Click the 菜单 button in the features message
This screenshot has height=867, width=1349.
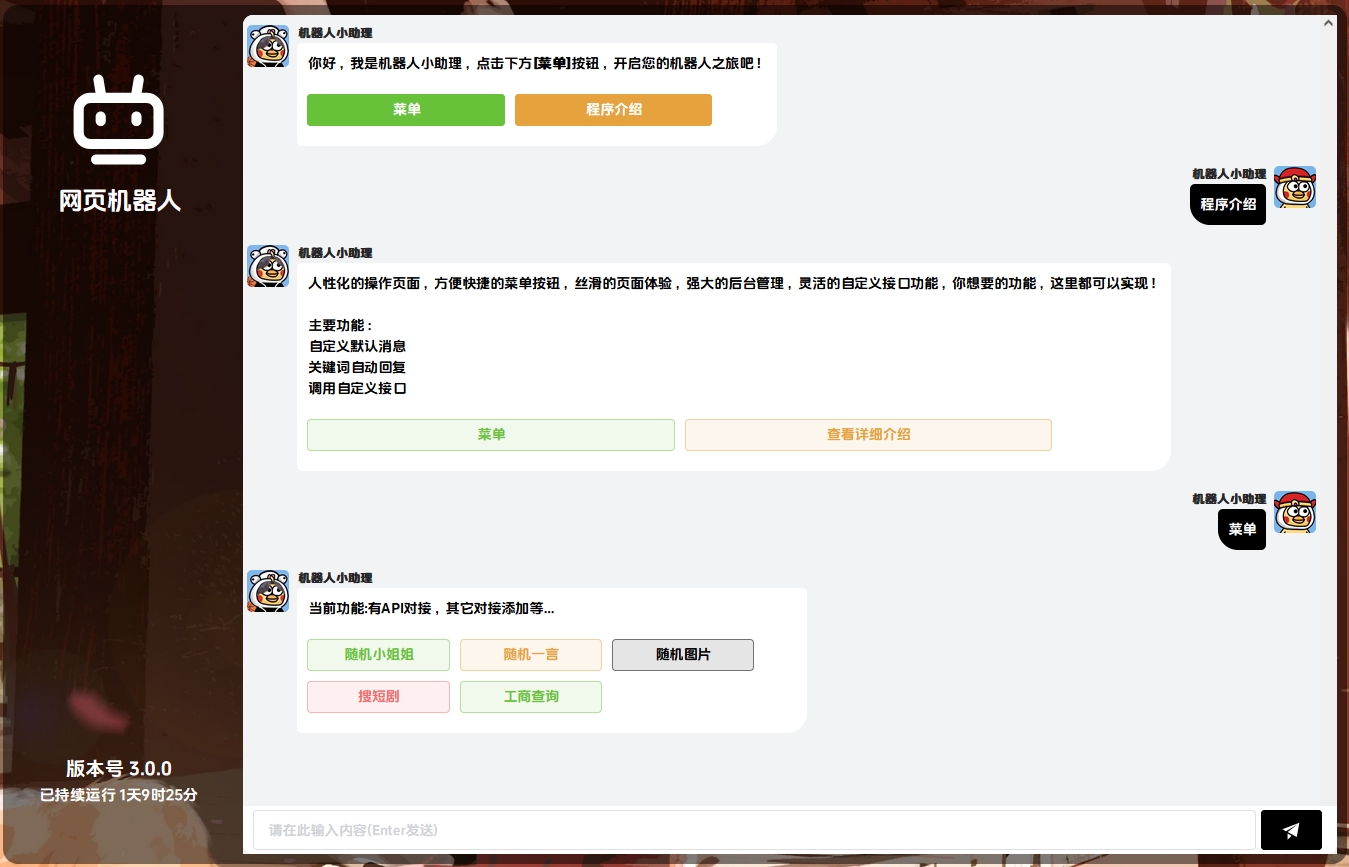(x=490, y=434)
